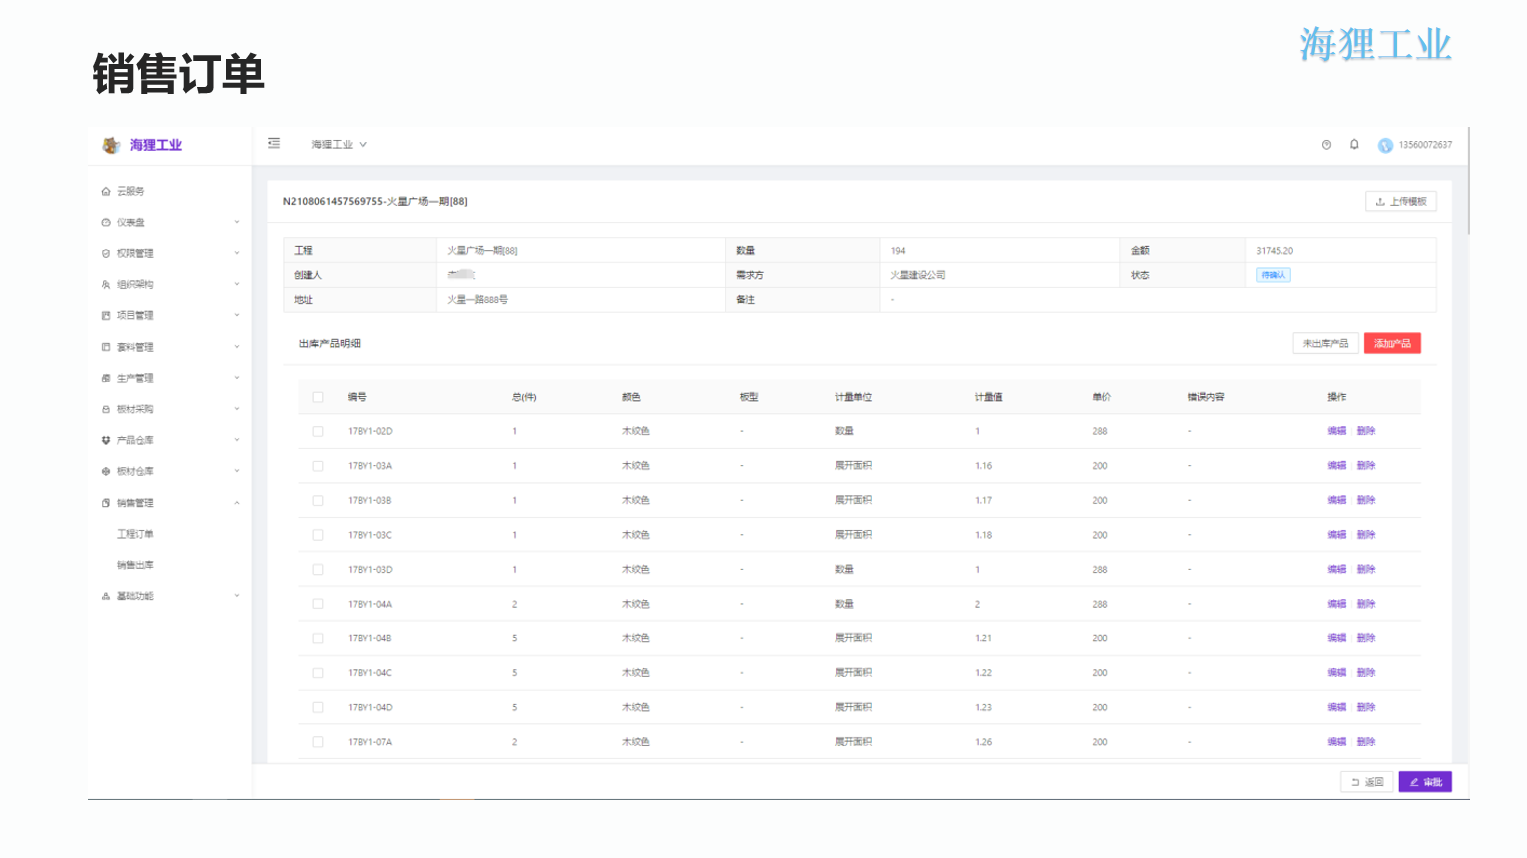Click the 套料管理 sidebar icon

tap(106, 347)
